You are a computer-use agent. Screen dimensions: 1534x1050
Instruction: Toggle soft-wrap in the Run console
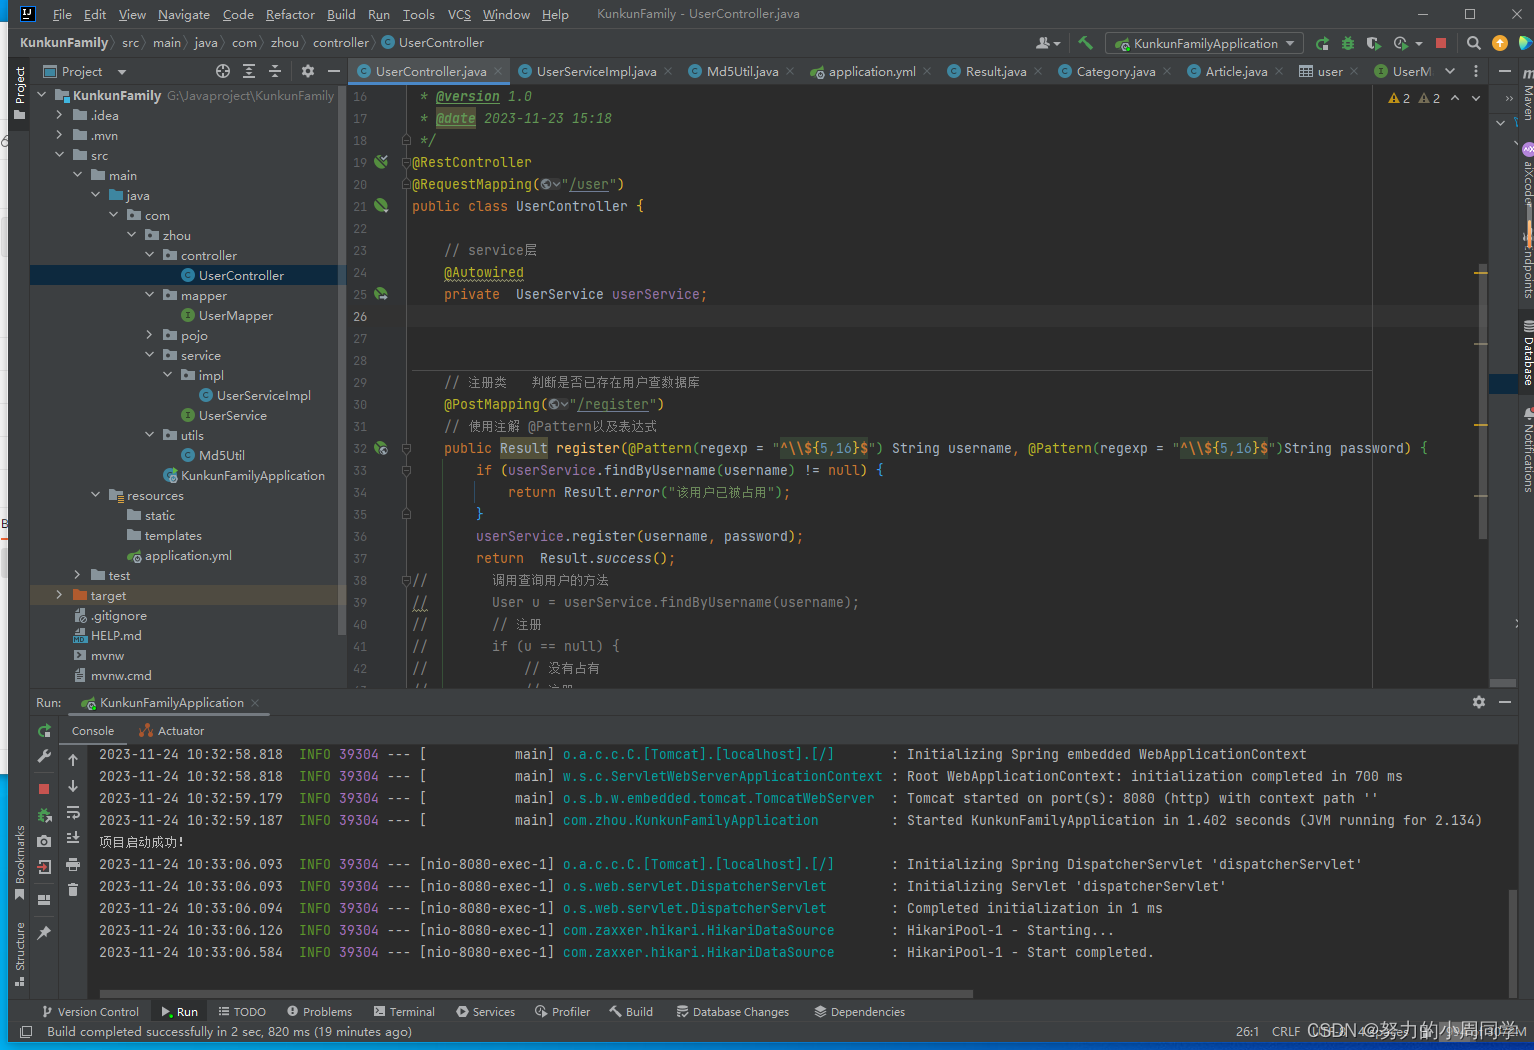[x=73, y=812]
